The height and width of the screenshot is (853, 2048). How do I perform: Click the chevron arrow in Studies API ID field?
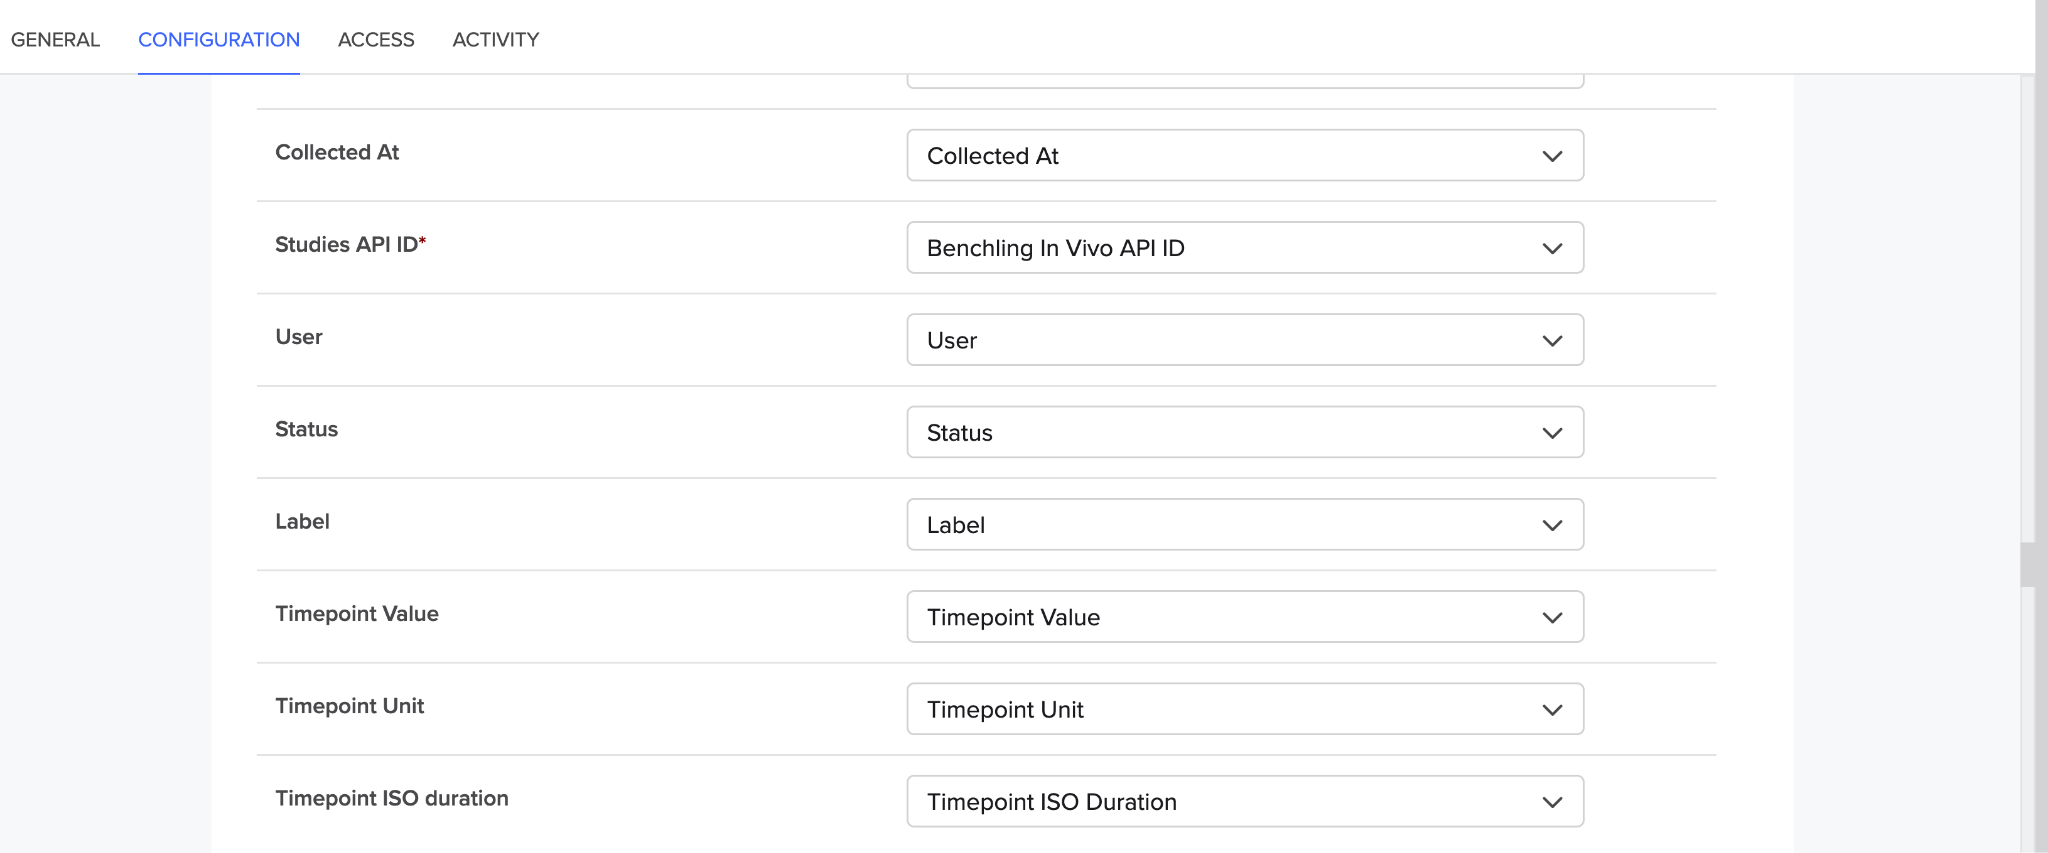[1552, 248]
